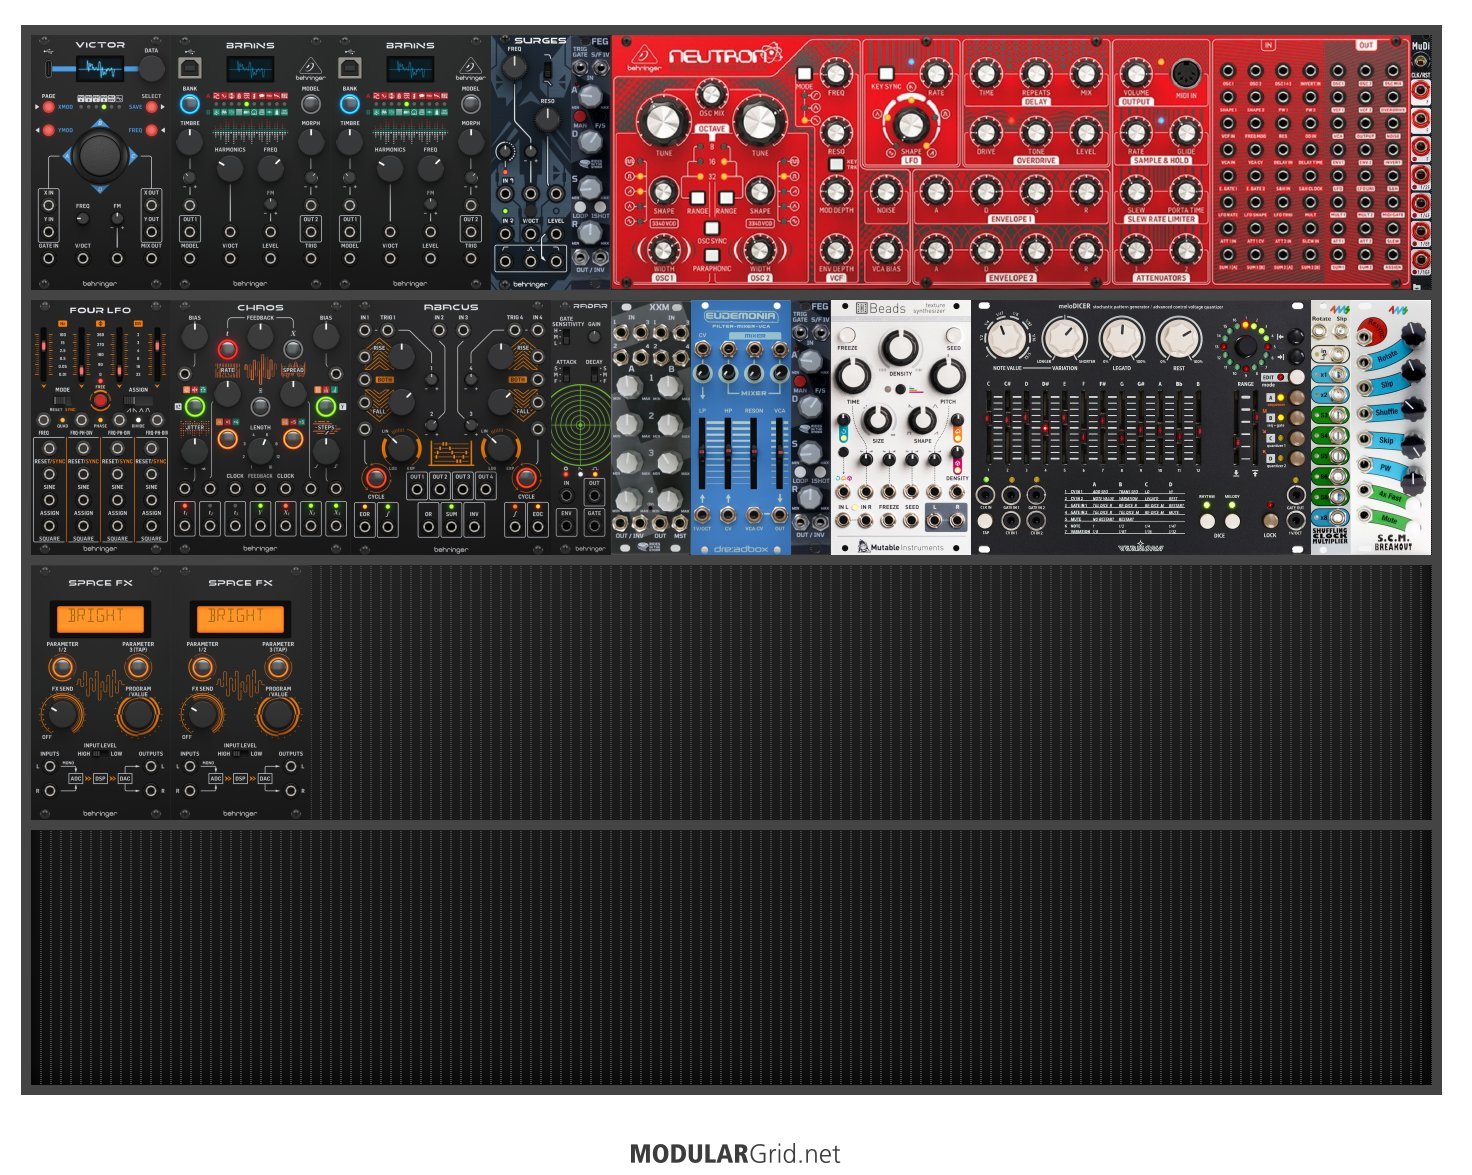This screenshot has width=1472, height=1175.
Task: Flip the Radar ATTACK switch
Action: pos(564,376)
